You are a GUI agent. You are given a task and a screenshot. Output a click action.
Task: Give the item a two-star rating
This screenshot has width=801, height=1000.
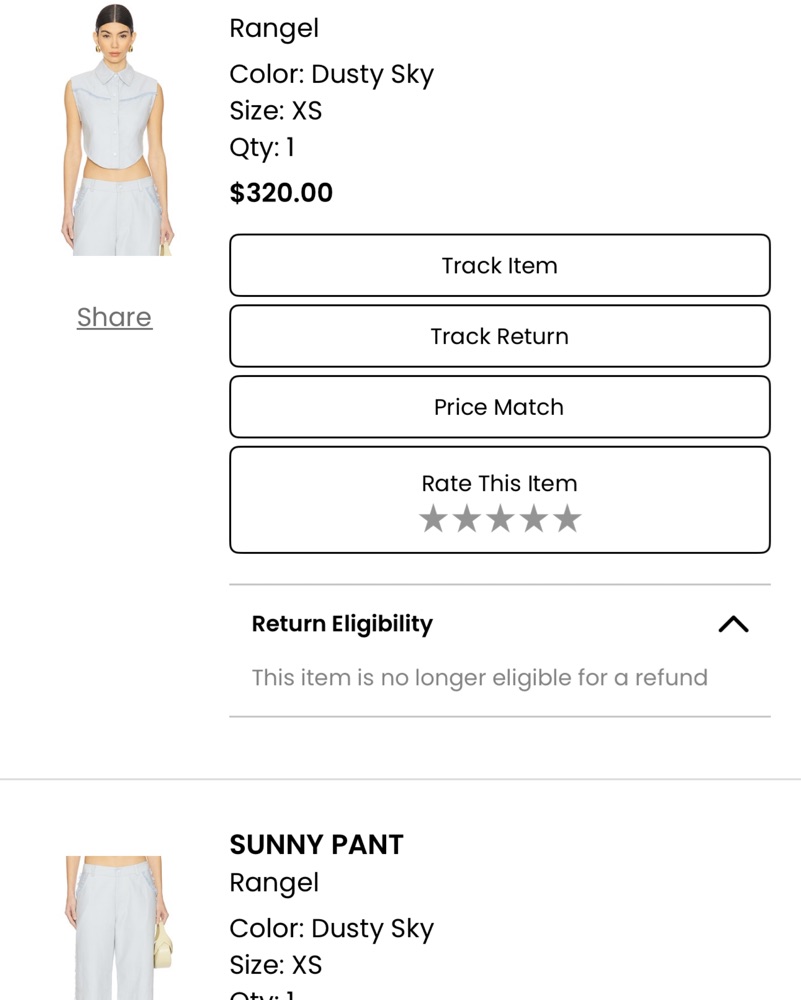click(467, 518)
